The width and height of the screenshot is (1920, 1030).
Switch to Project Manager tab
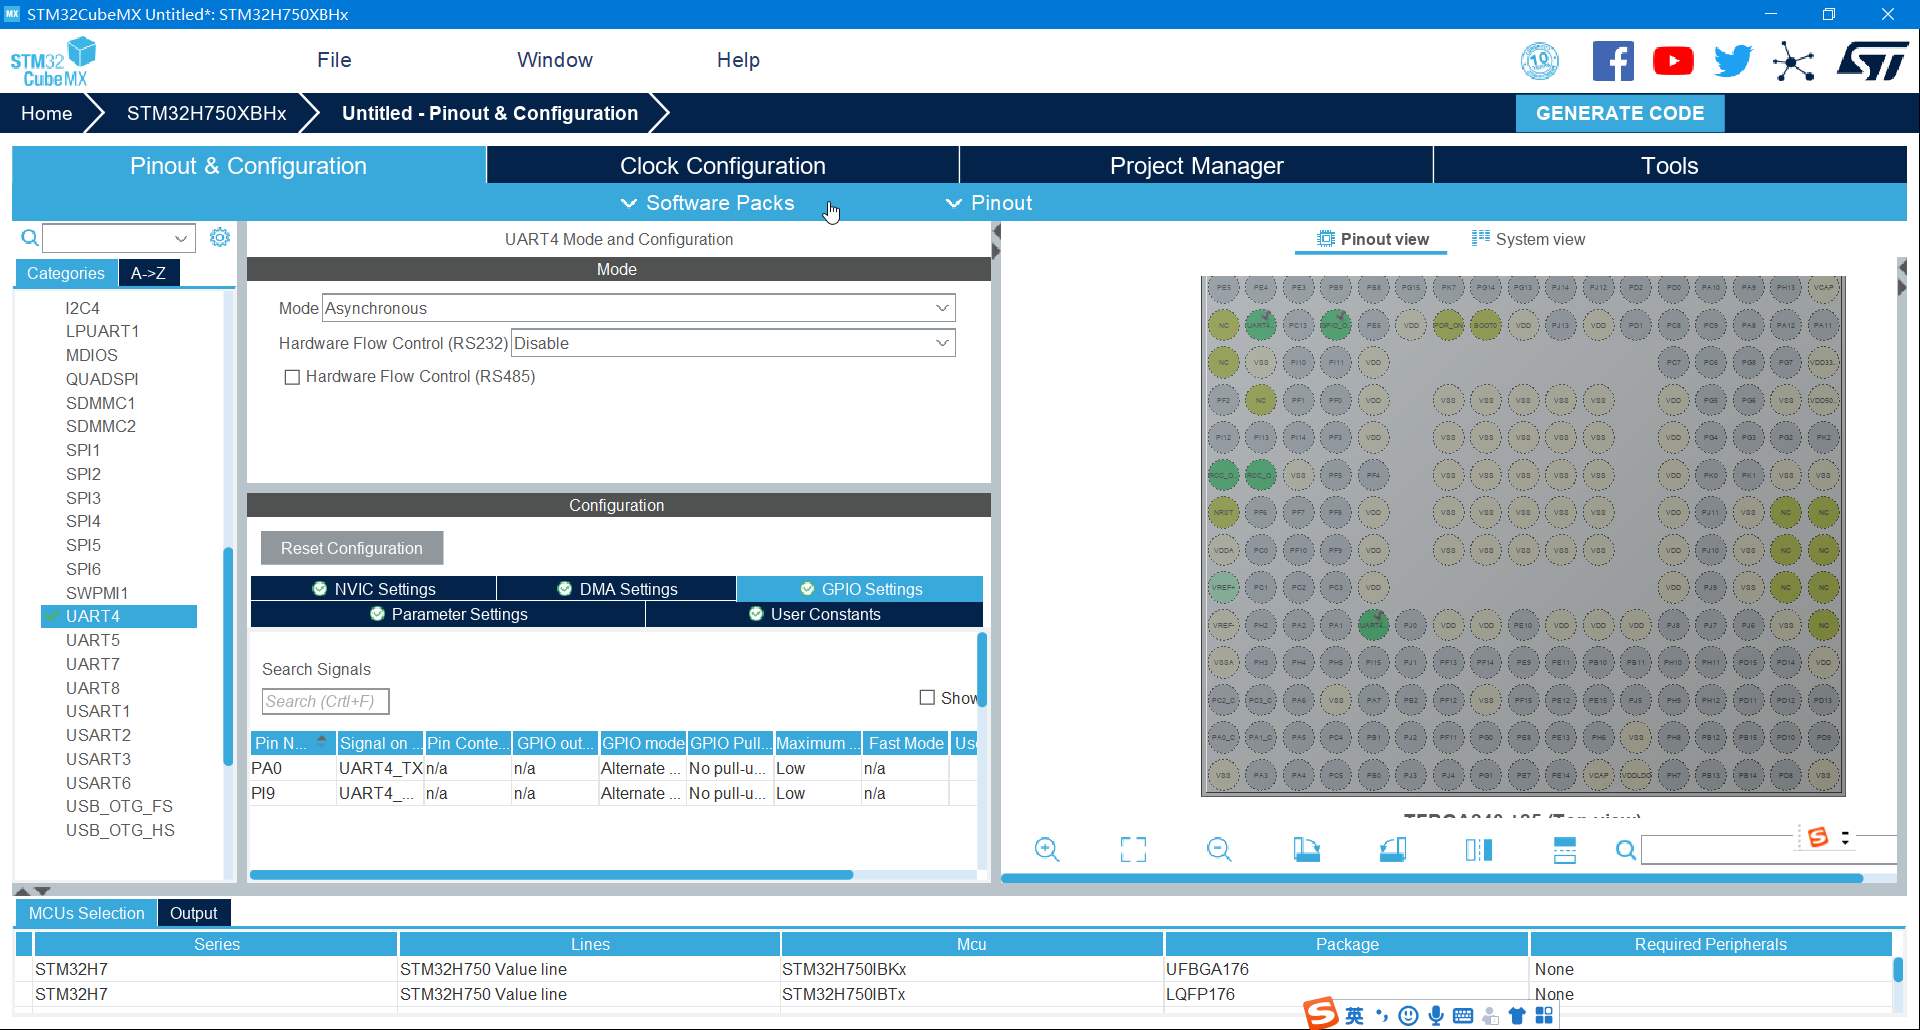point(1196,166)
